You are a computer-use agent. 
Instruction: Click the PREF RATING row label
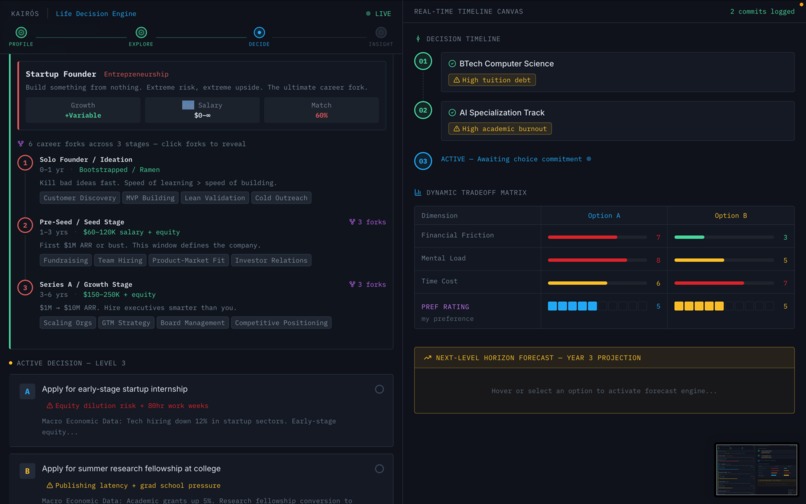(x=445, y=307)
